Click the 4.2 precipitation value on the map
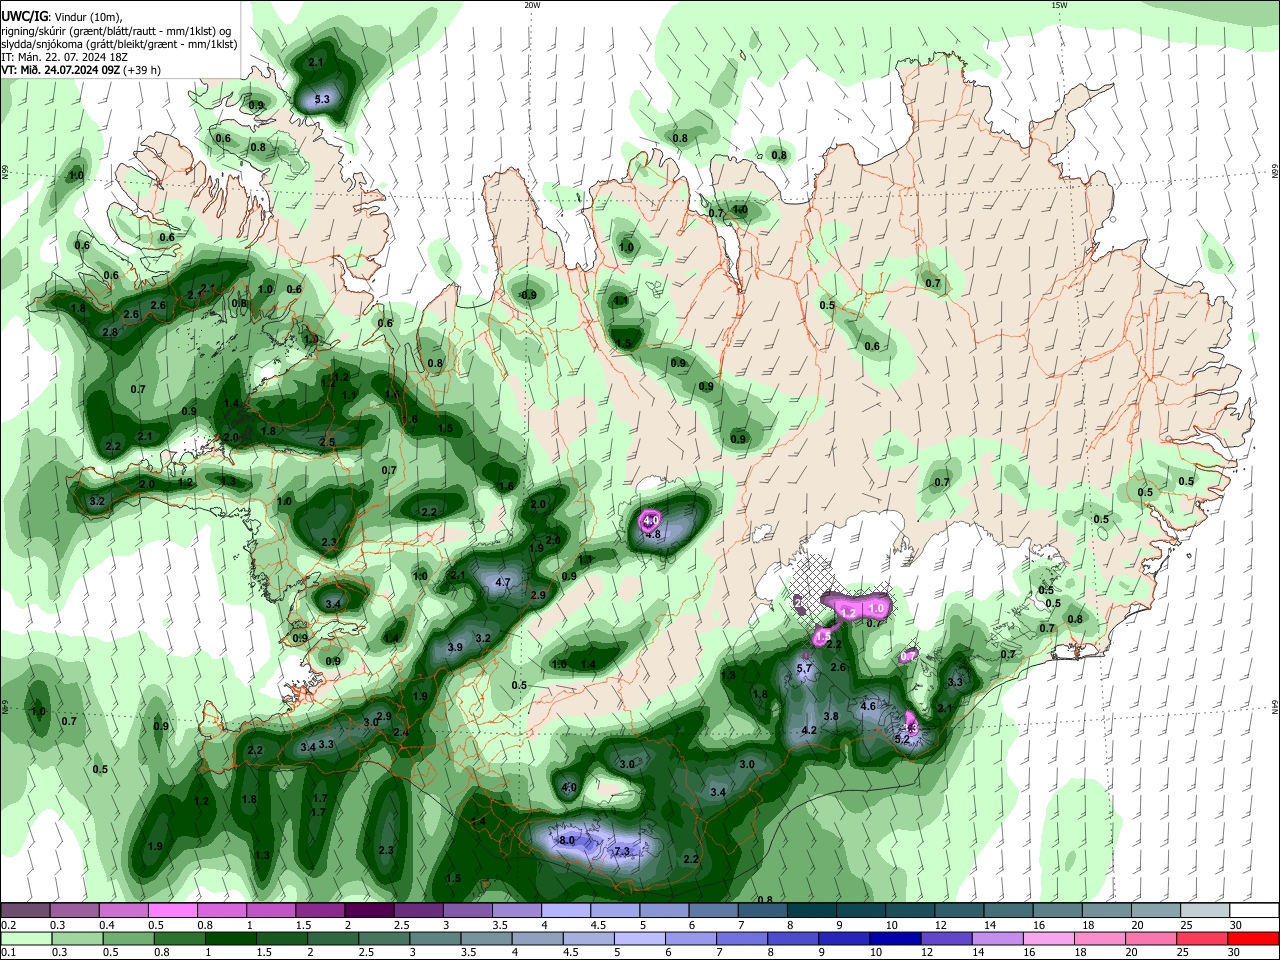Viewport: 1280px width, 960px height. pos(810,730)
